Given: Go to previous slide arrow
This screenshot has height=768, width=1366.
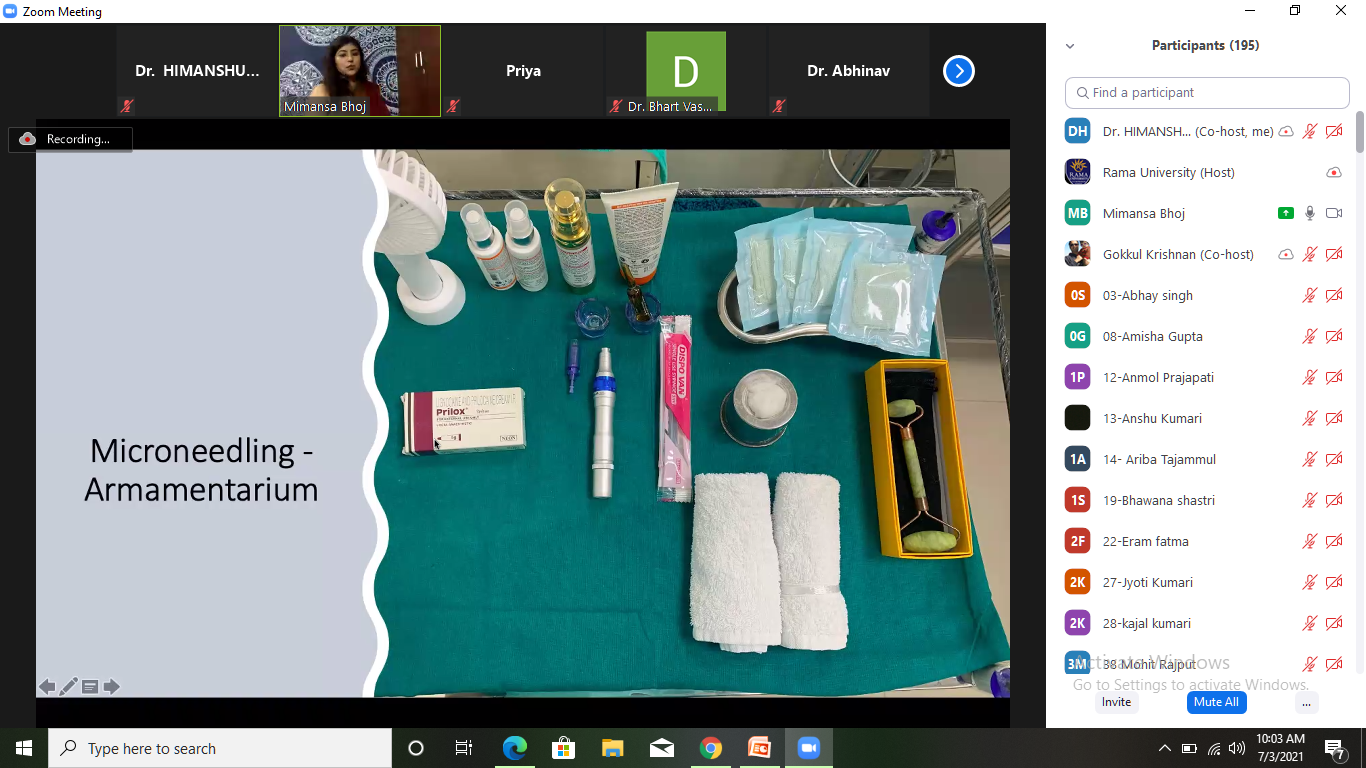Looking at the screenshot, I should coord(47,687).
